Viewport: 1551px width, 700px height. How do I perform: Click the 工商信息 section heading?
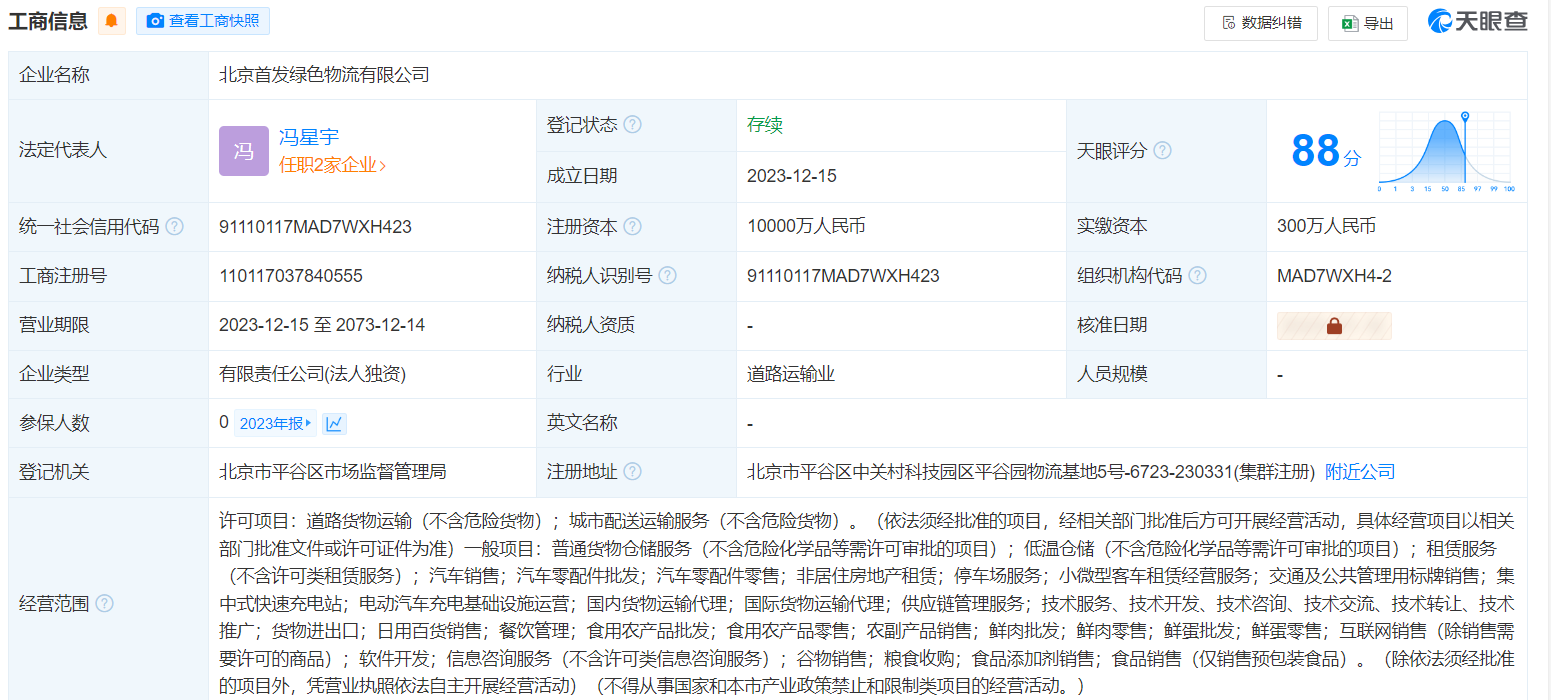tap(48, 21)
